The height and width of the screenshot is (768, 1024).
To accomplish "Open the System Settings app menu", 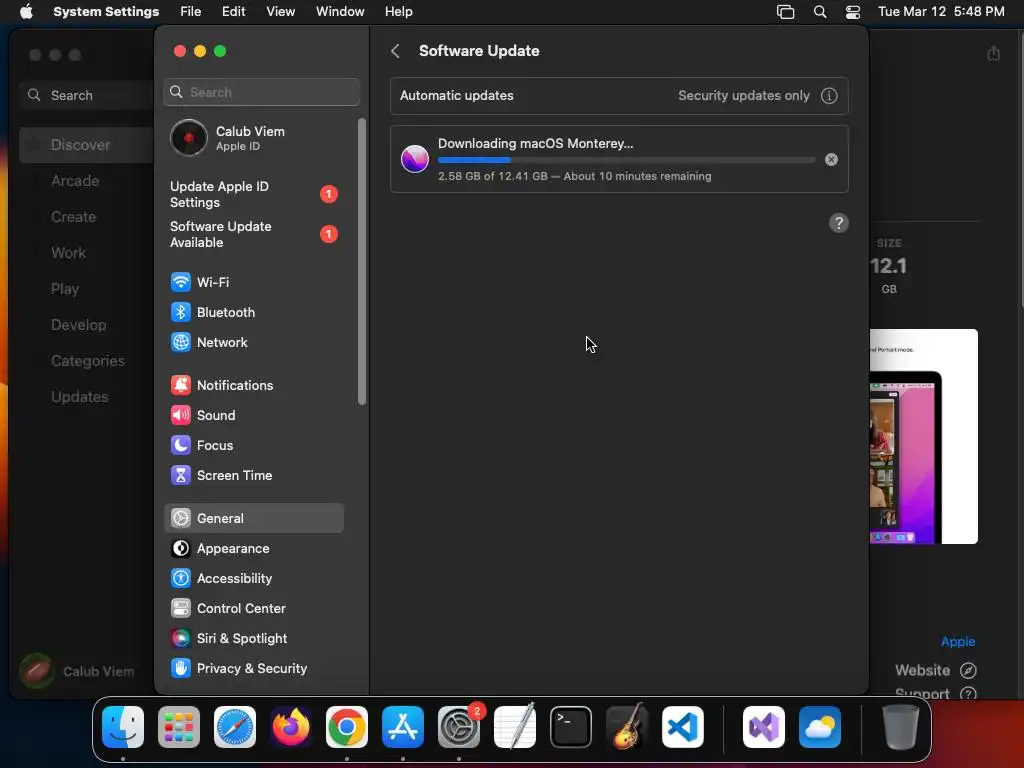I will (x=106, y=12).
